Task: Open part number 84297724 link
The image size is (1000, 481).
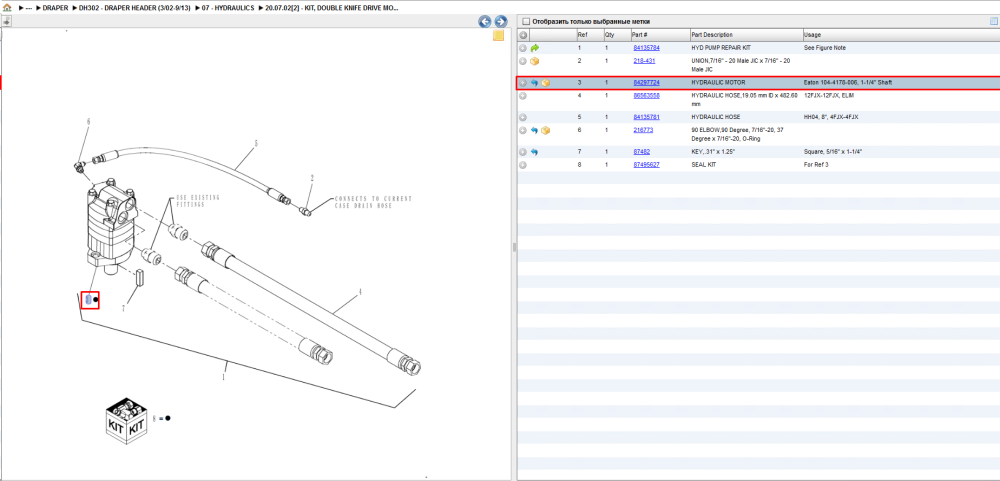Action: [646, 83]
